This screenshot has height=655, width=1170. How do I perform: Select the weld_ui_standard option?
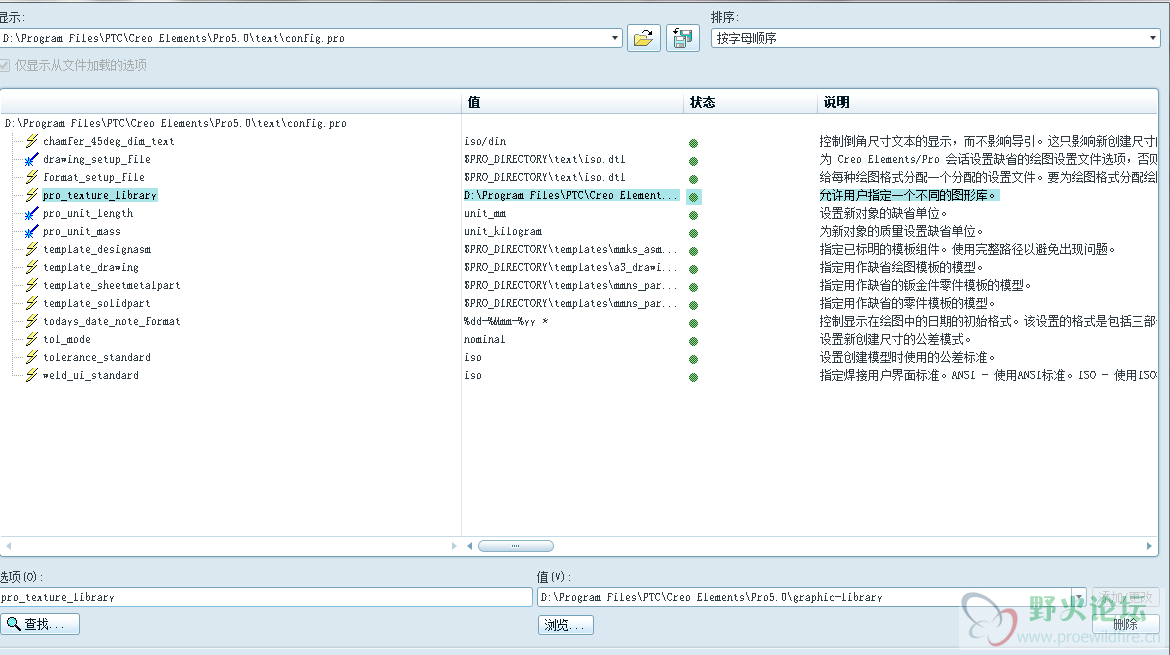pos(91,375)
